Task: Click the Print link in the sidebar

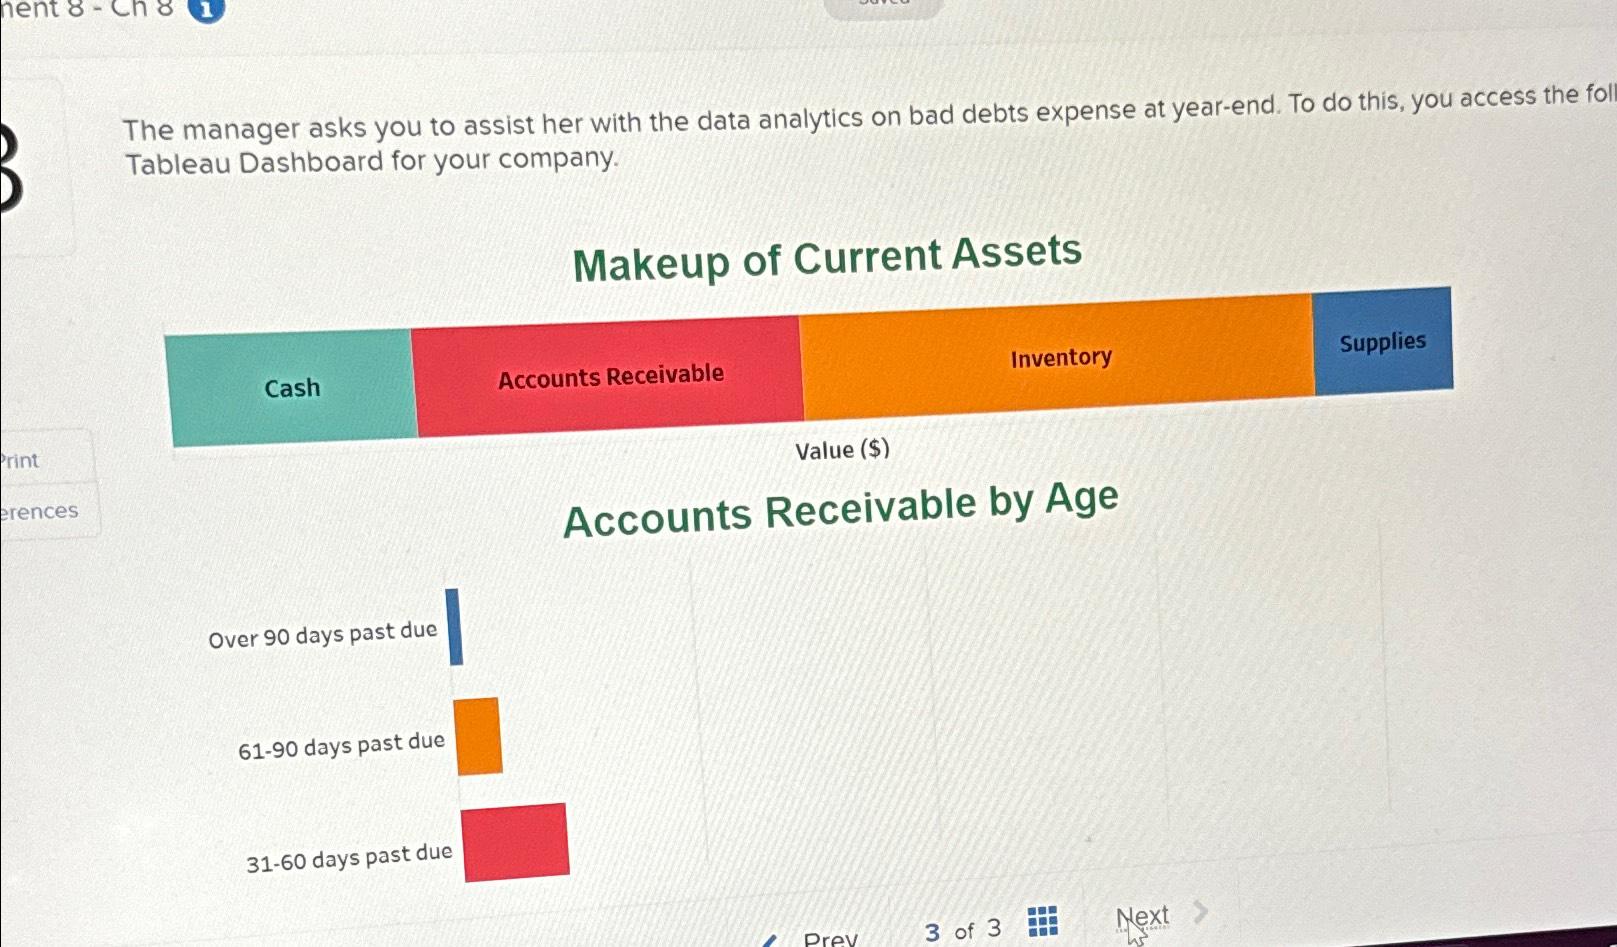Action: (20, 460)
